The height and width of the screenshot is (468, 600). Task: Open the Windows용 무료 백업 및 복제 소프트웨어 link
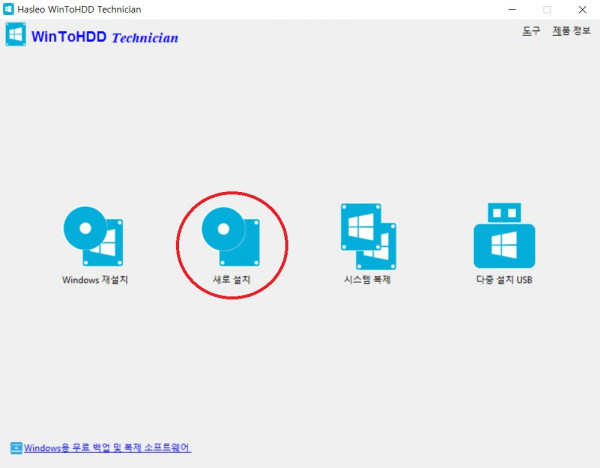tap(107, 448)
